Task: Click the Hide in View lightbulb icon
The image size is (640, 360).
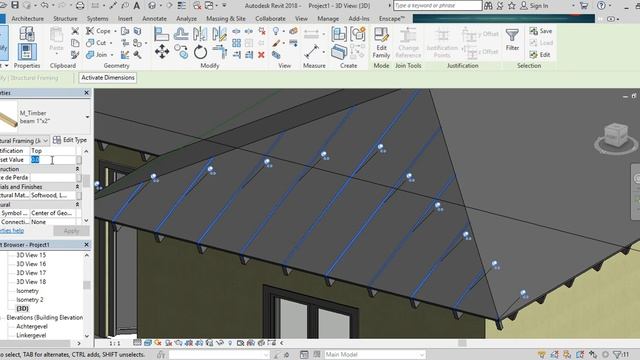Action: coord(276,31)
